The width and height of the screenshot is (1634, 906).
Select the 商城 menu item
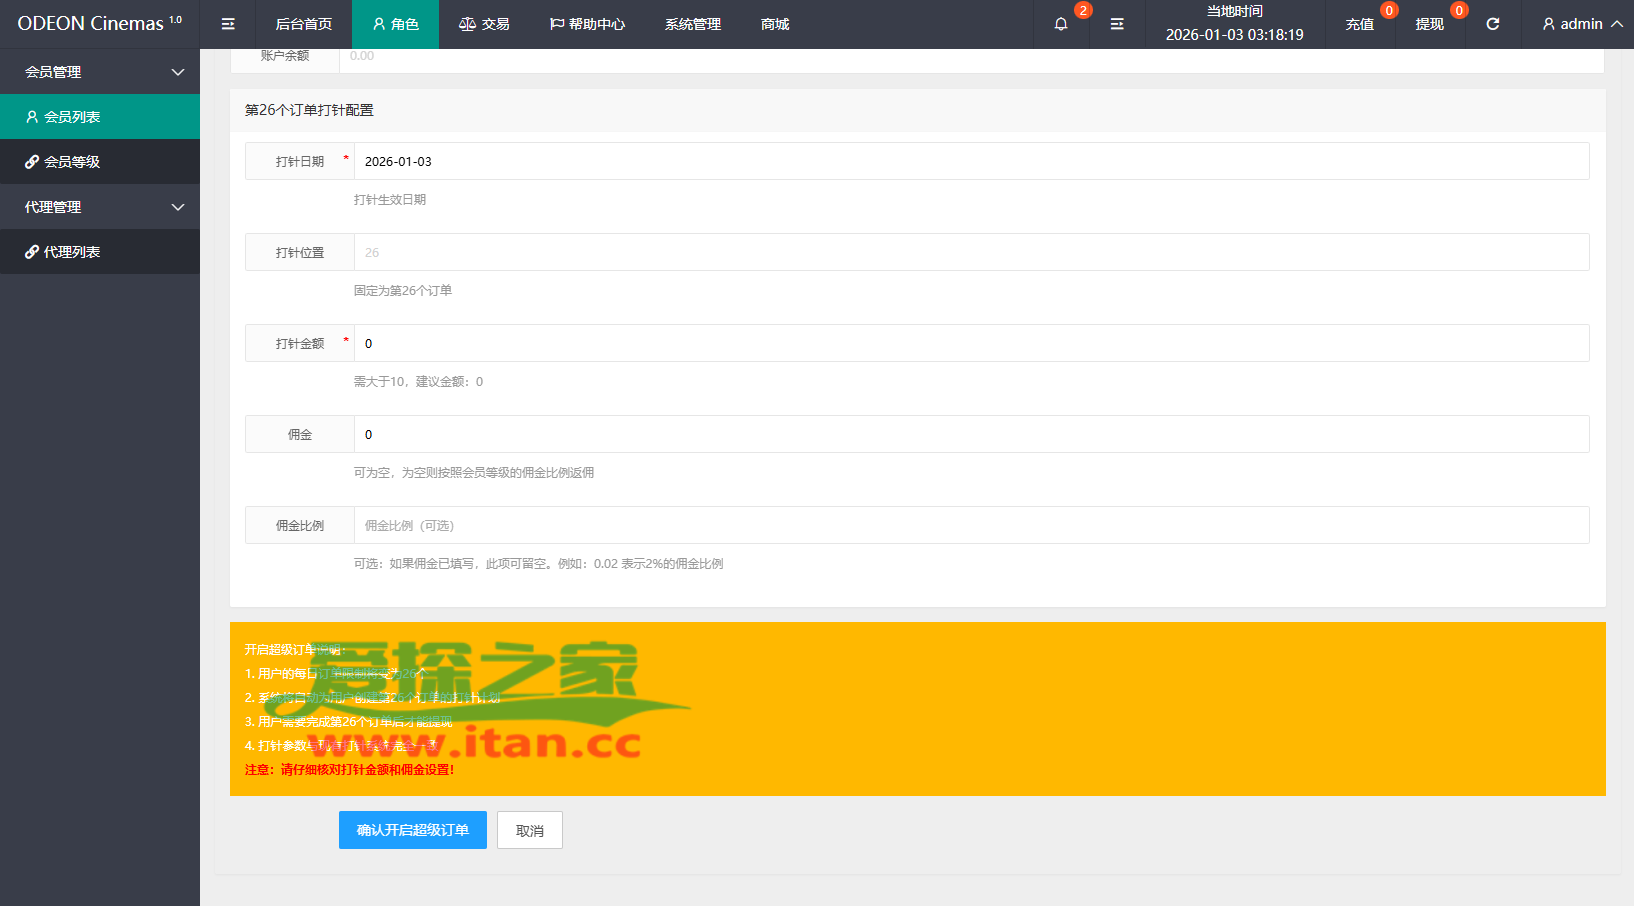[x=775, y=24]
